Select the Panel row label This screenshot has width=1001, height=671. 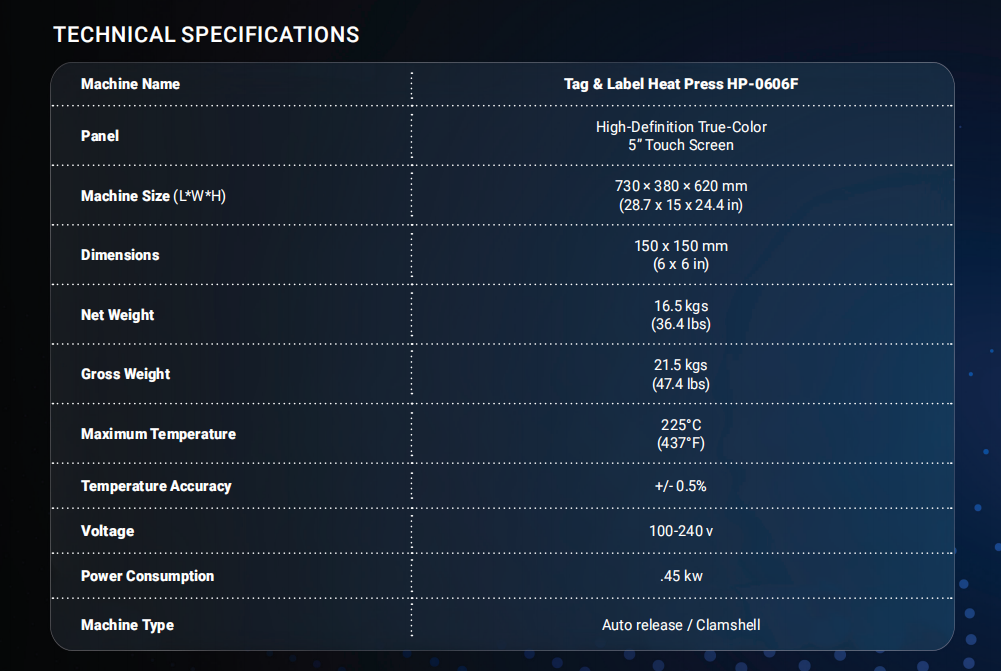coord(100,136)
